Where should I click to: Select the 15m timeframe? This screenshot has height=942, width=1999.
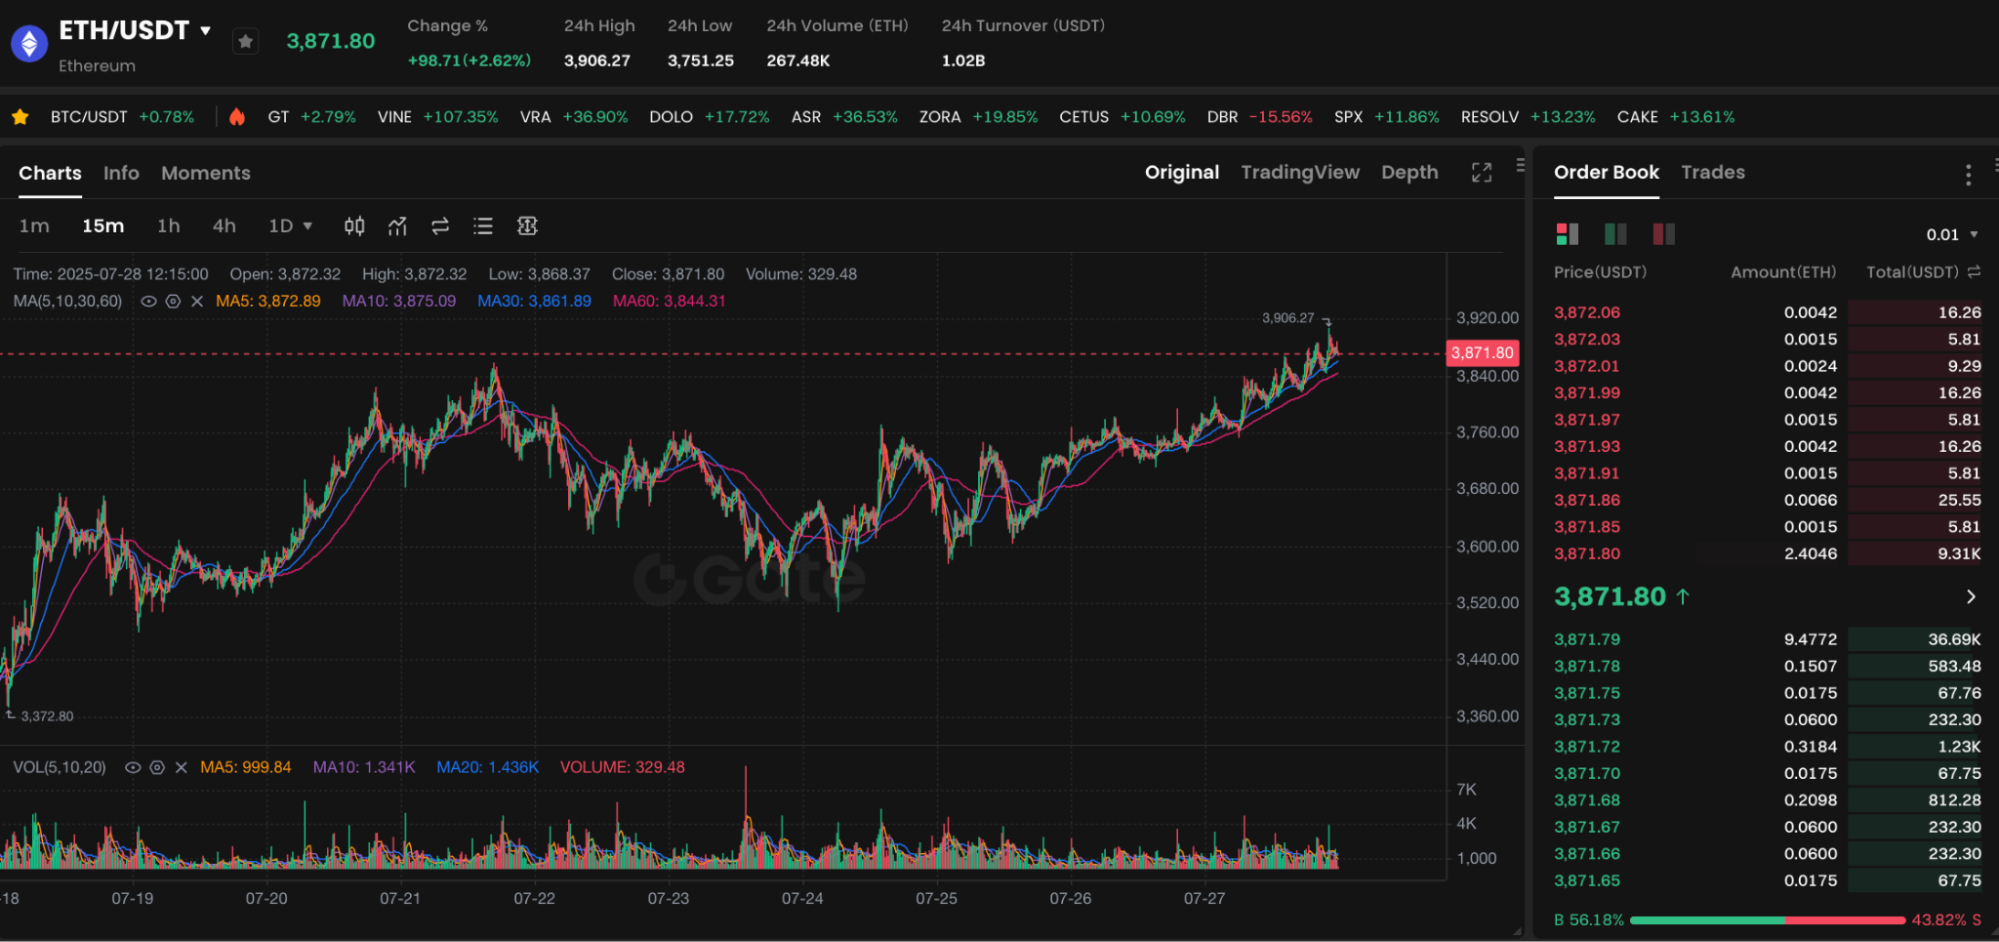103,226
